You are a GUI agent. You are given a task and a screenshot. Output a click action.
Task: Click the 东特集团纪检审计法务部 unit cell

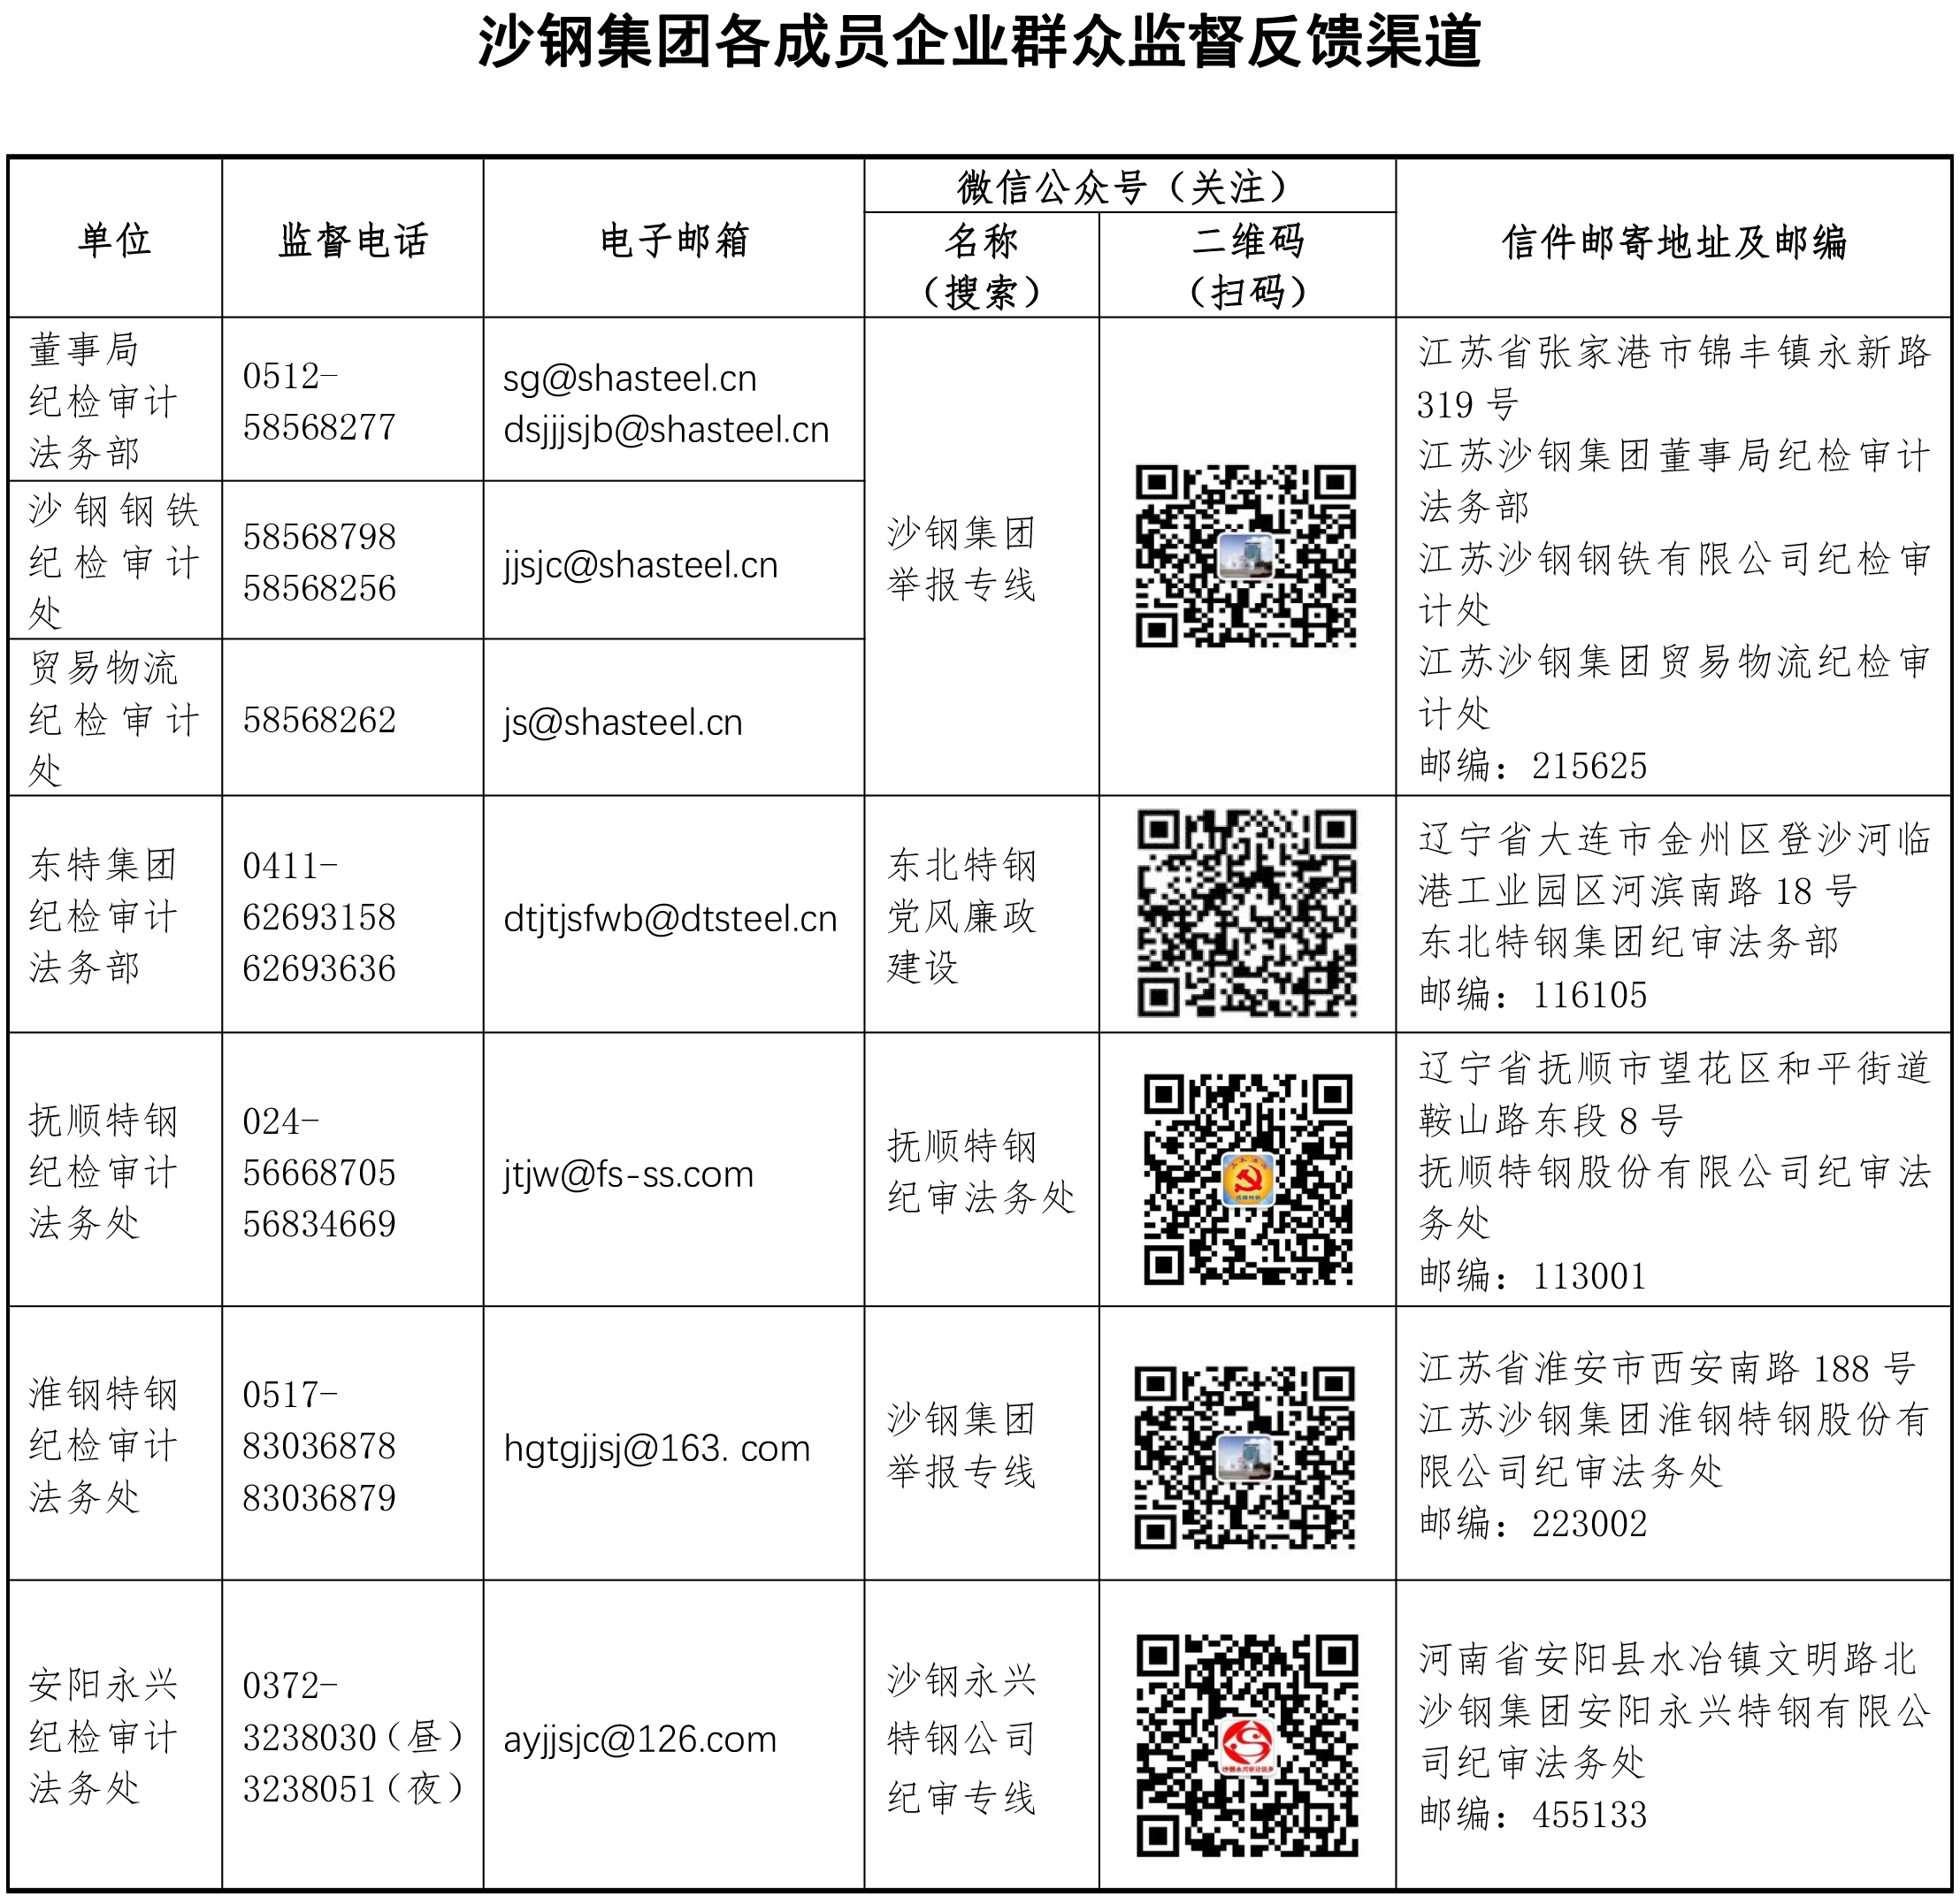(x=103, y=915)
